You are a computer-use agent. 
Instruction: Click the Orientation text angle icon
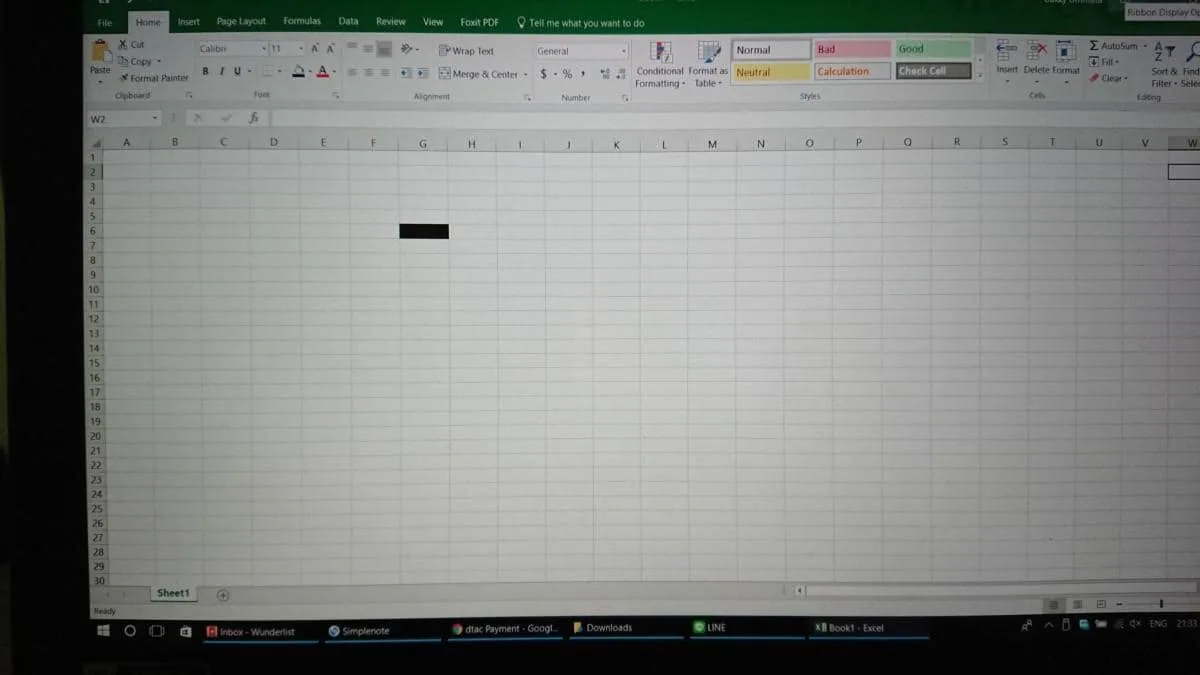(407, 49)
